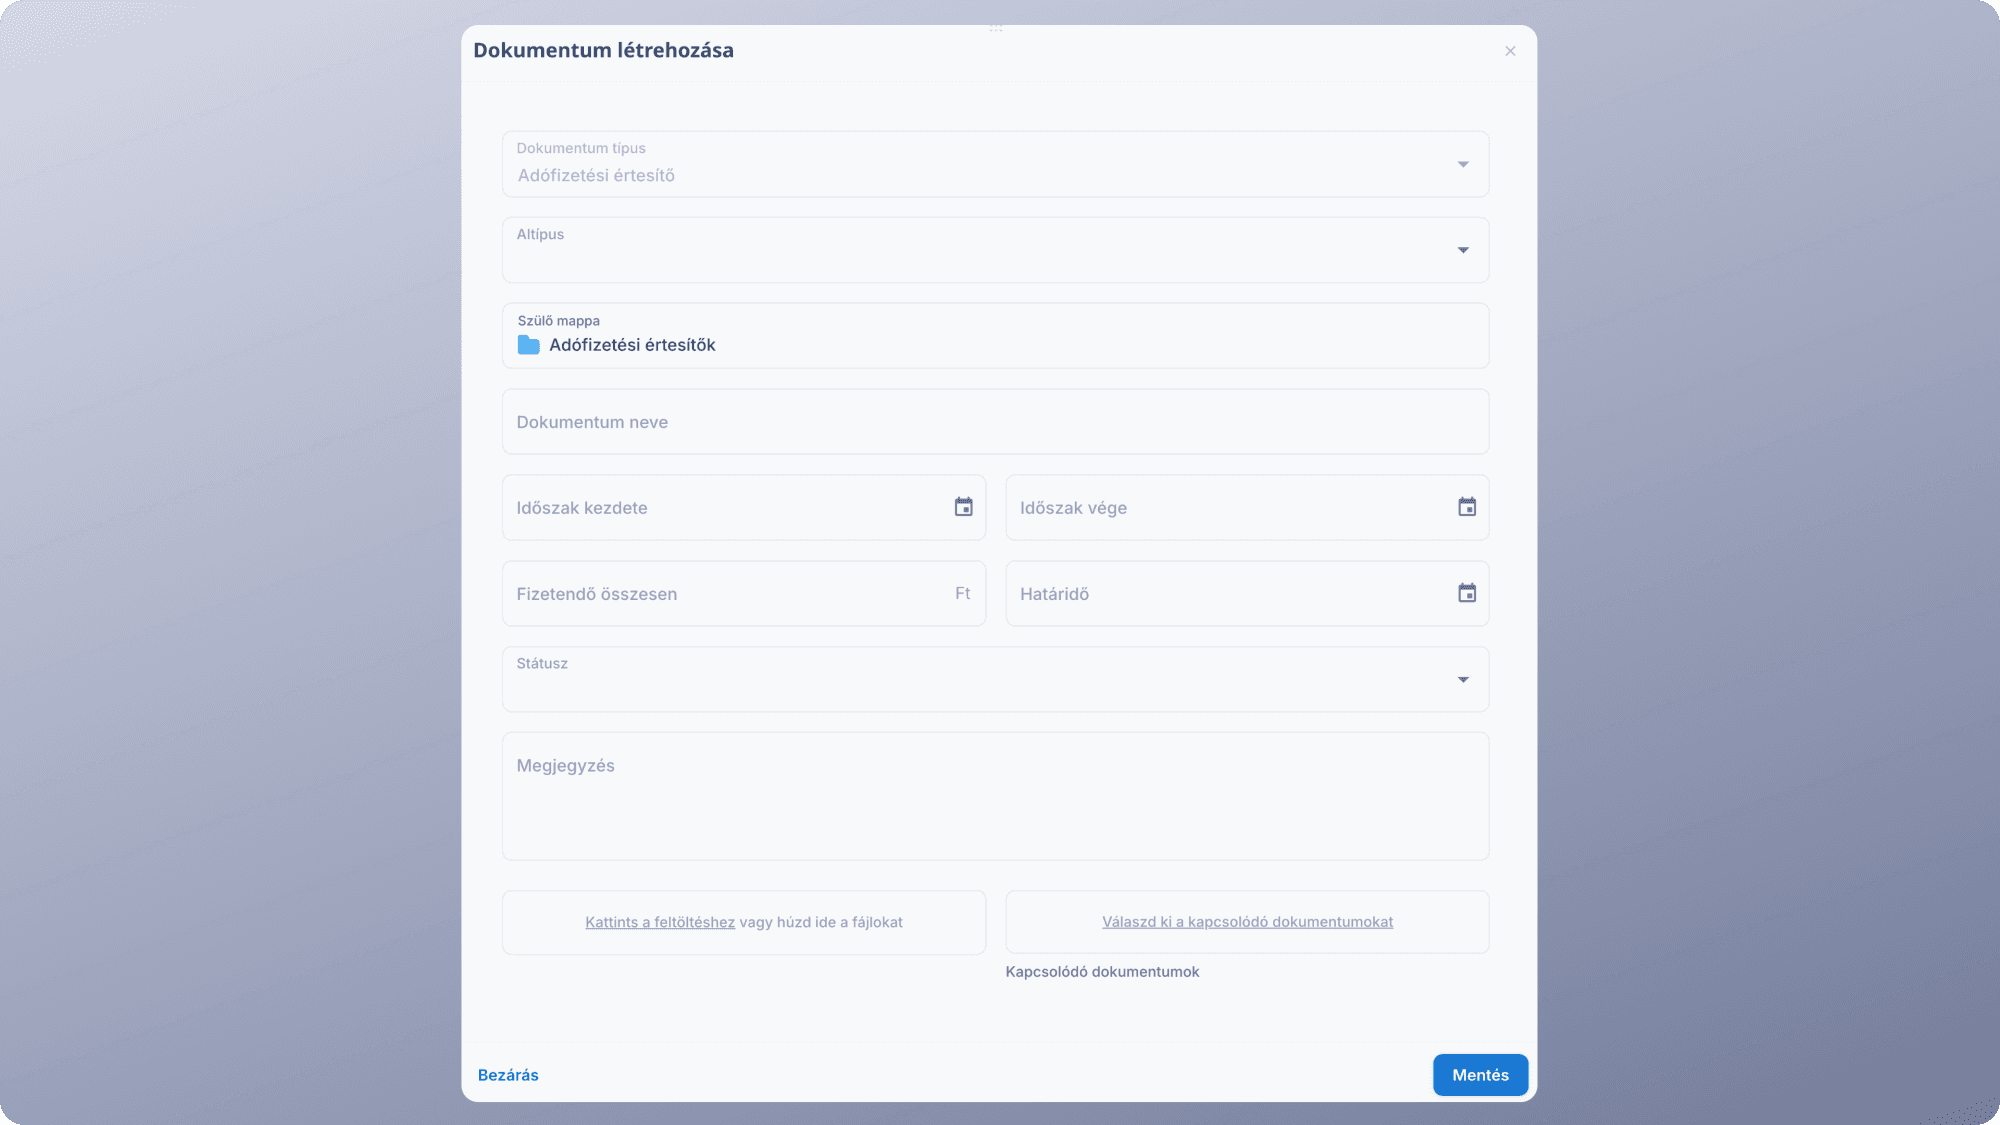Click the Fizetendő összesen amount field
2000x1125 pixels.
click(x=743, y=594)
